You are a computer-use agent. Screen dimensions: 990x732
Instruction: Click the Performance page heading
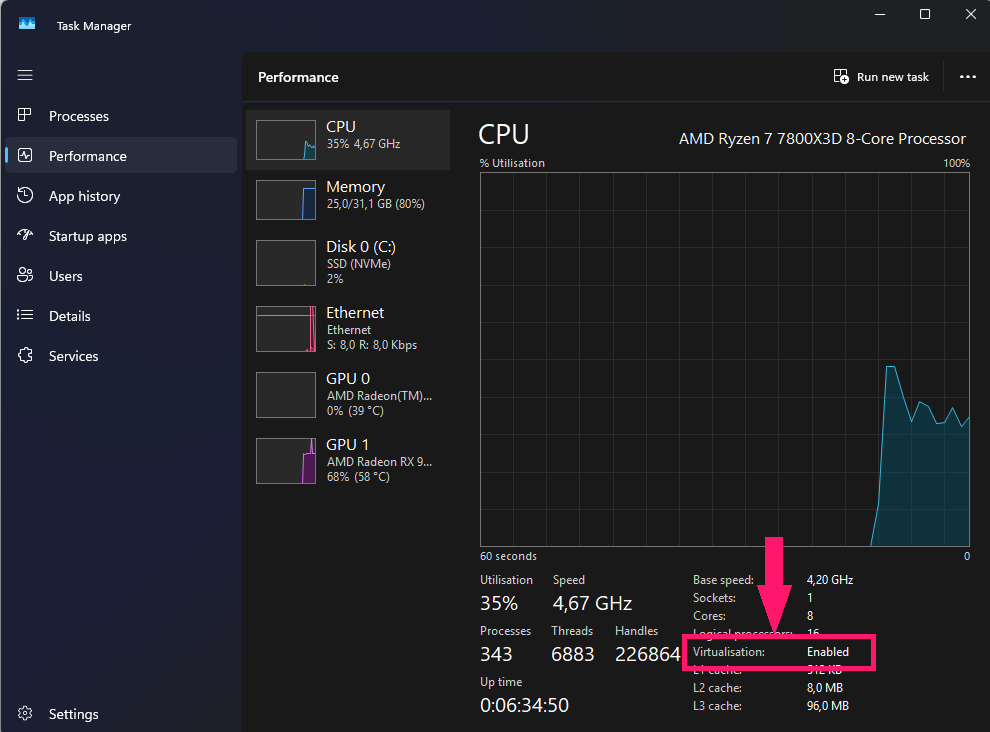pyautogui.click(x=298, y=77)
